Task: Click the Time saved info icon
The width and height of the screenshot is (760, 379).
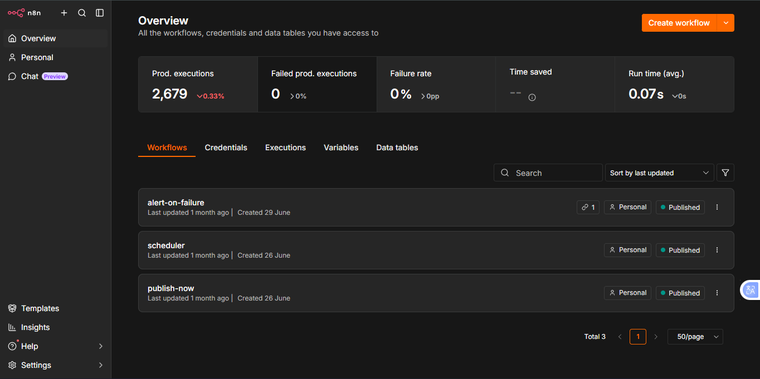Action: (x=532, y=97)
